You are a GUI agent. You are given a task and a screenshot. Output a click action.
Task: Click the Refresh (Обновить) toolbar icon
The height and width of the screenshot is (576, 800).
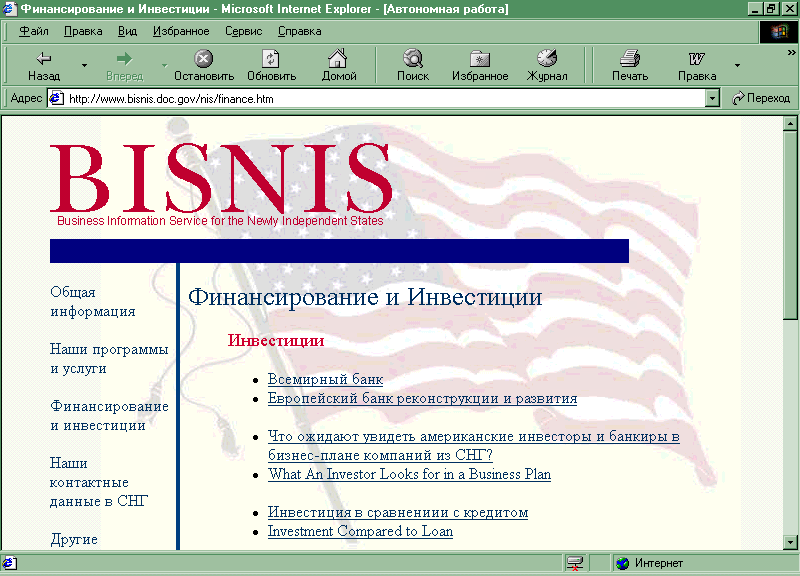[271, 59]
